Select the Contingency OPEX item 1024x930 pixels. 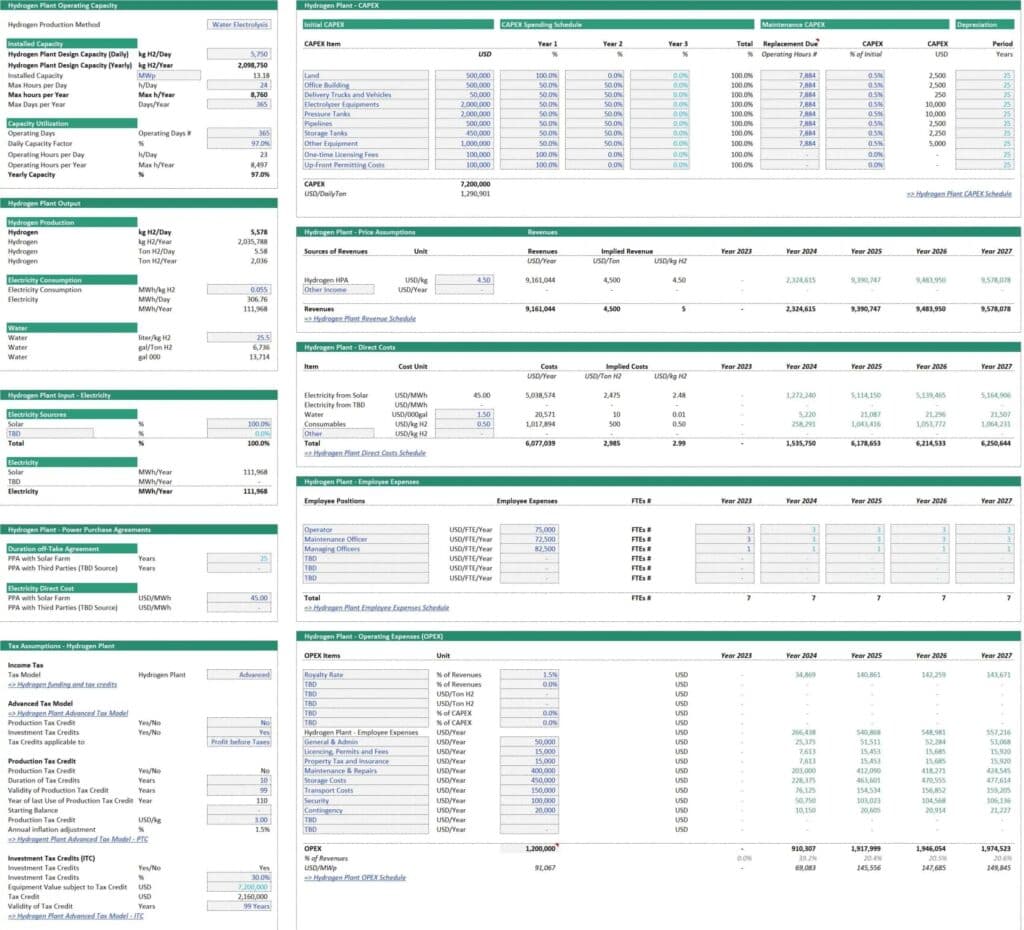[366, 810]
